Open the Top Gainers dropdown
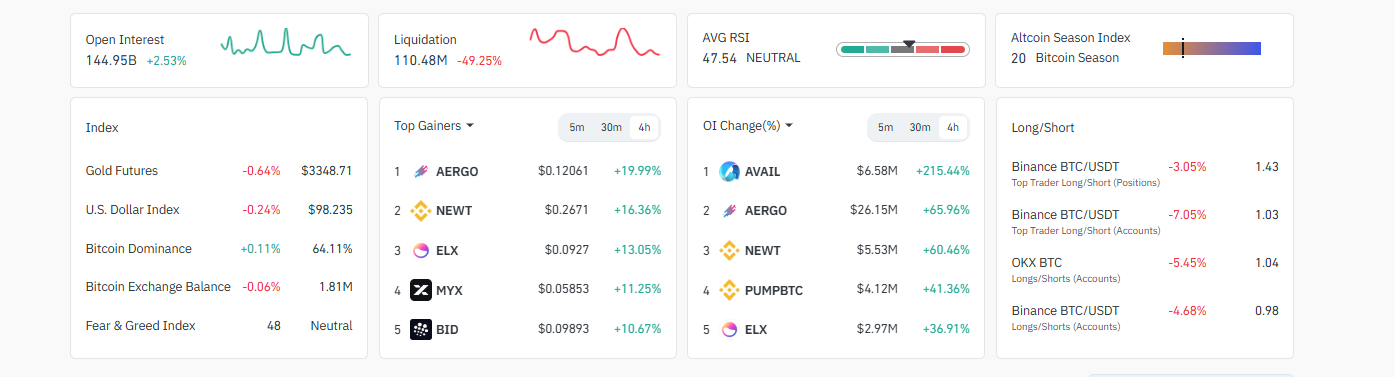Screen dimensions: 1395x377 [x=434, y=126]
